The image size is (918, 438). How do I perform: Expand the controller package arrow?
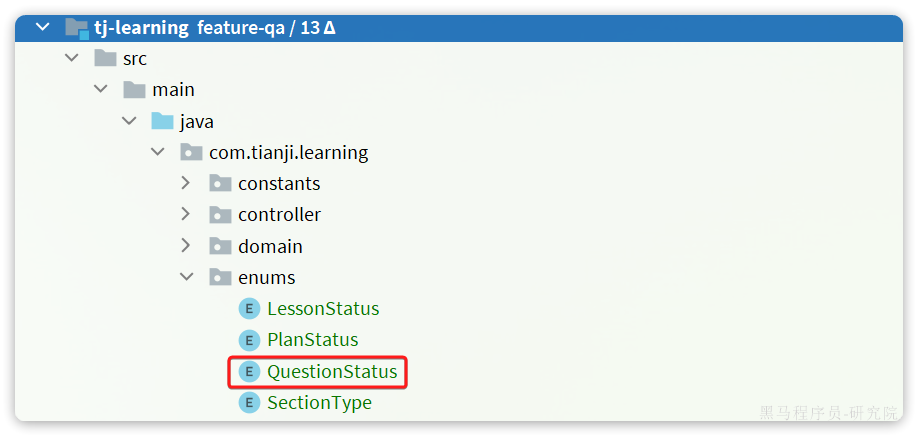[x=186, y=214]
